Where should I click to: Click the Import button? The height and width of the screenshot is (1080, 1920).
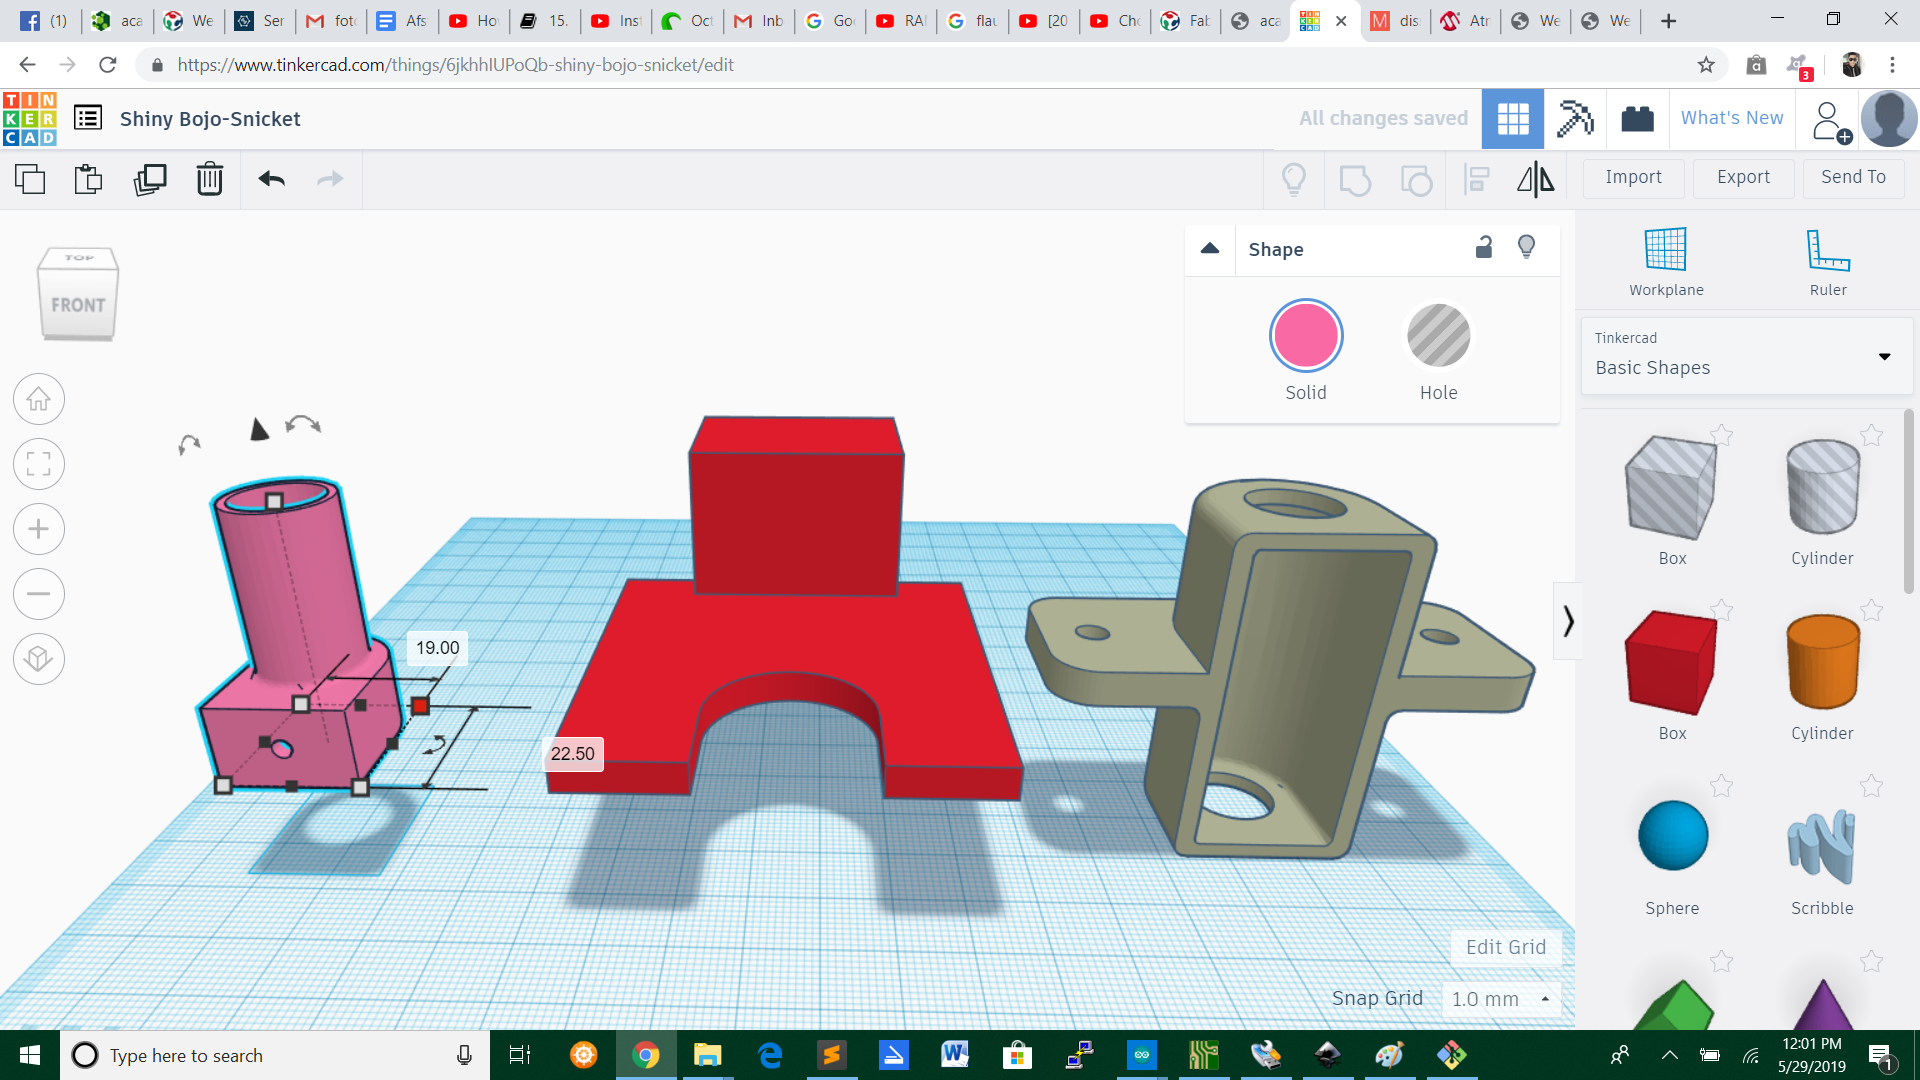coord(1633,177)
